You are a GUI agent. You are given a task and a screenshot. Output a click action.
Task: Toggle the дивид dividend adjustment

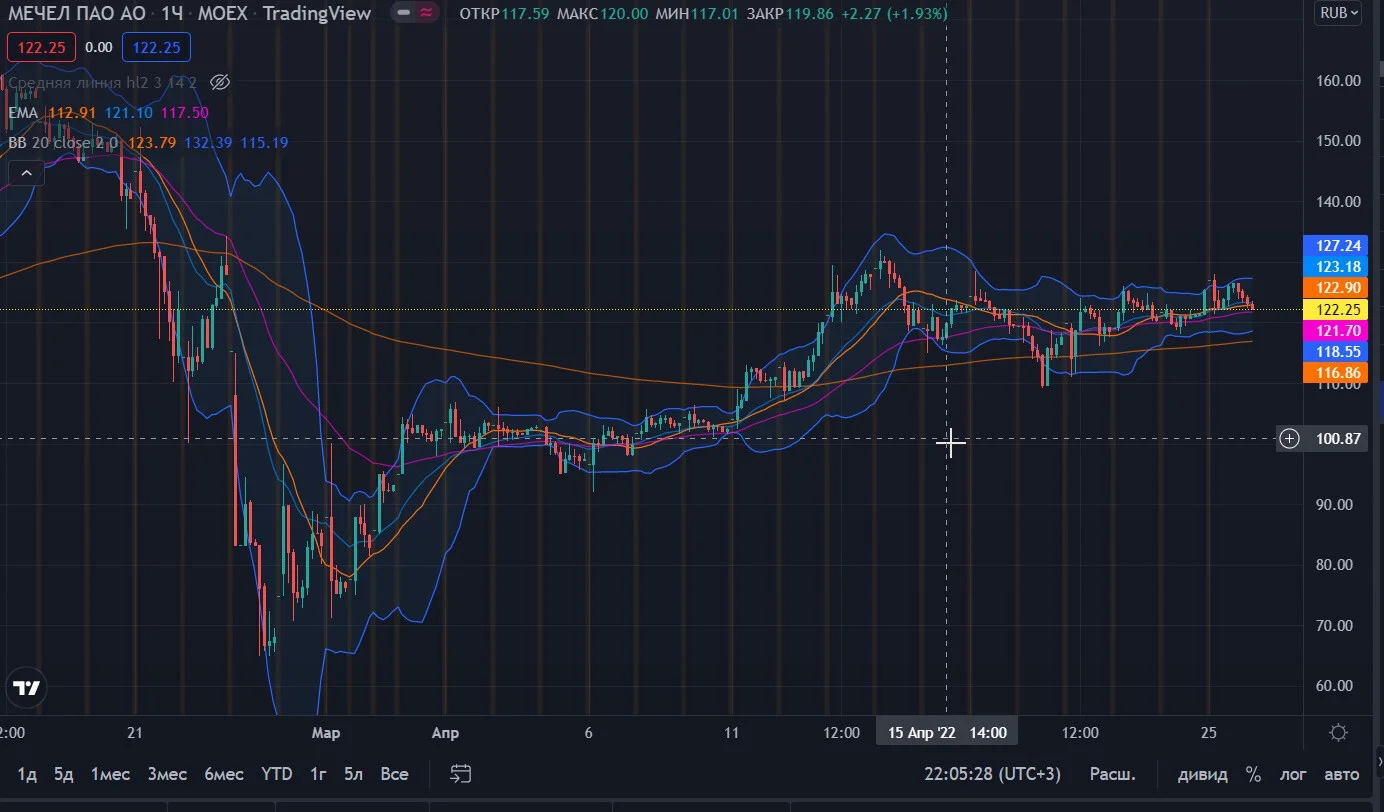point(1203,774)
